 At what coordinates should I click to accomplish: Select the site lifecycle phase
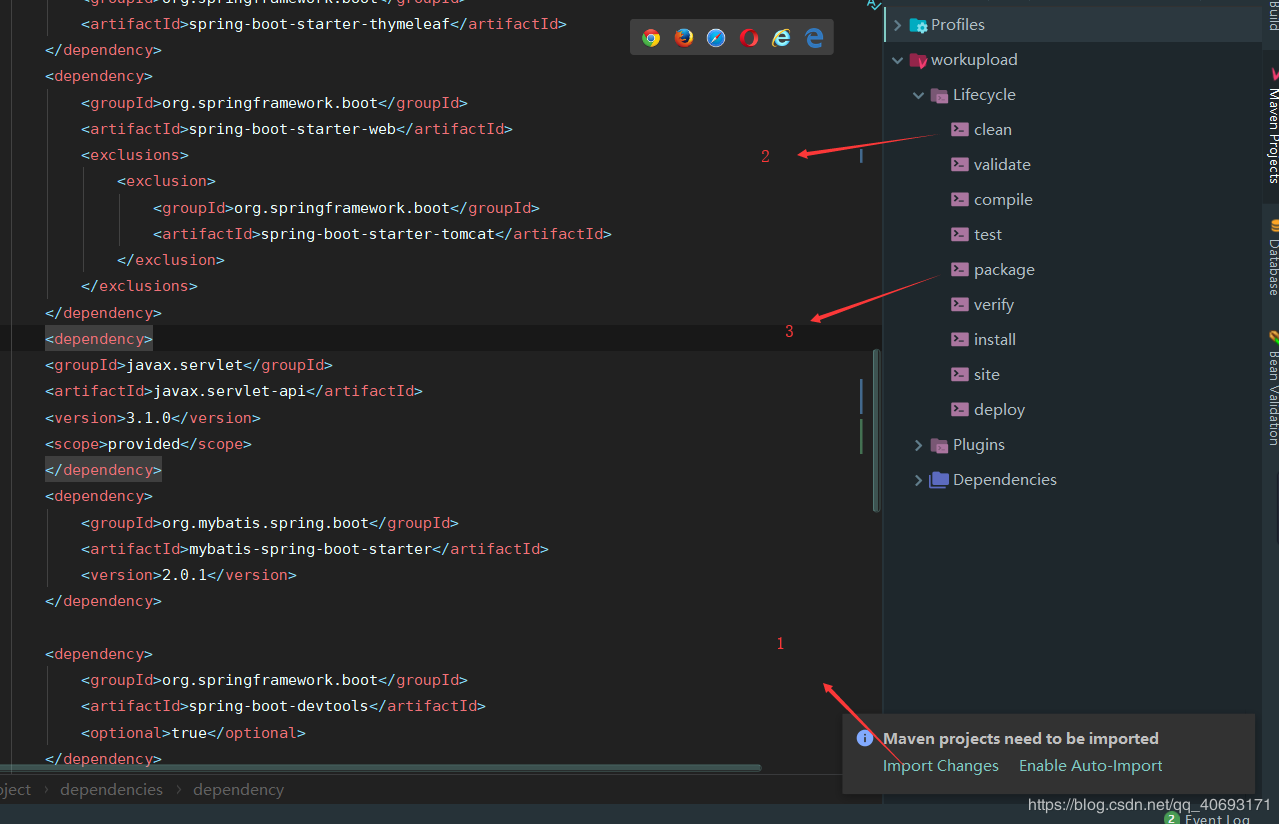[x=987, y=374]
